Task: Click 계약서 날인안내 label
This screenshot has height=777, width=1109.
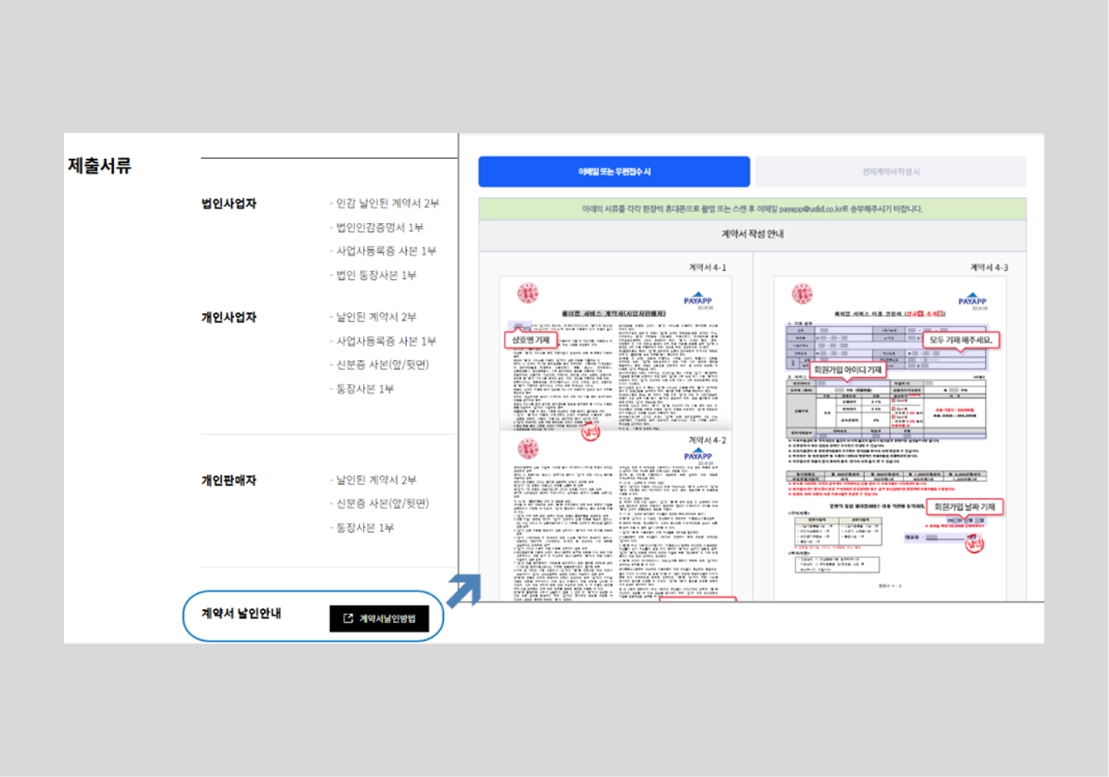Action: tap(241, 613)
